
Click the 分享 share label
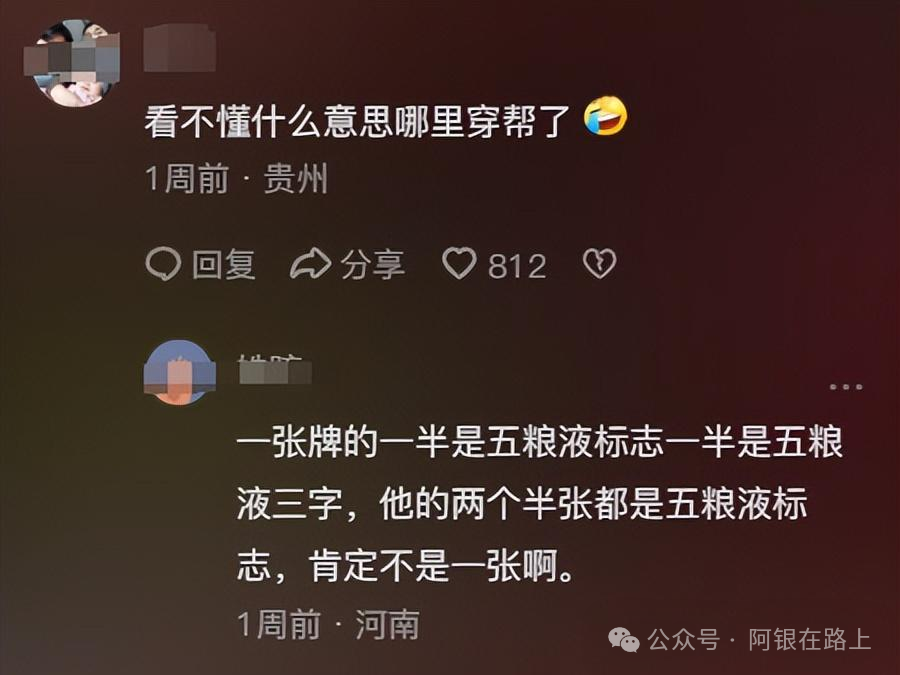pos(373,265)
